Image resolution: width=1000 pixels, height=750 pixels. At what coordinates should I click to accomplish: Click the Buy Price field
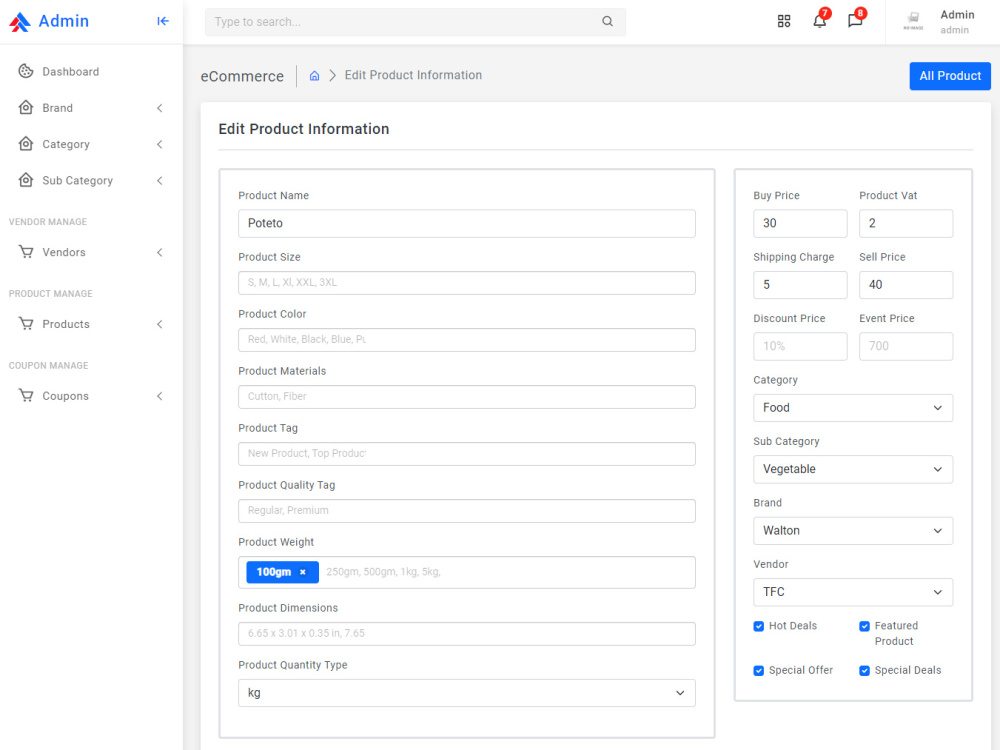[x=800, y=223]
